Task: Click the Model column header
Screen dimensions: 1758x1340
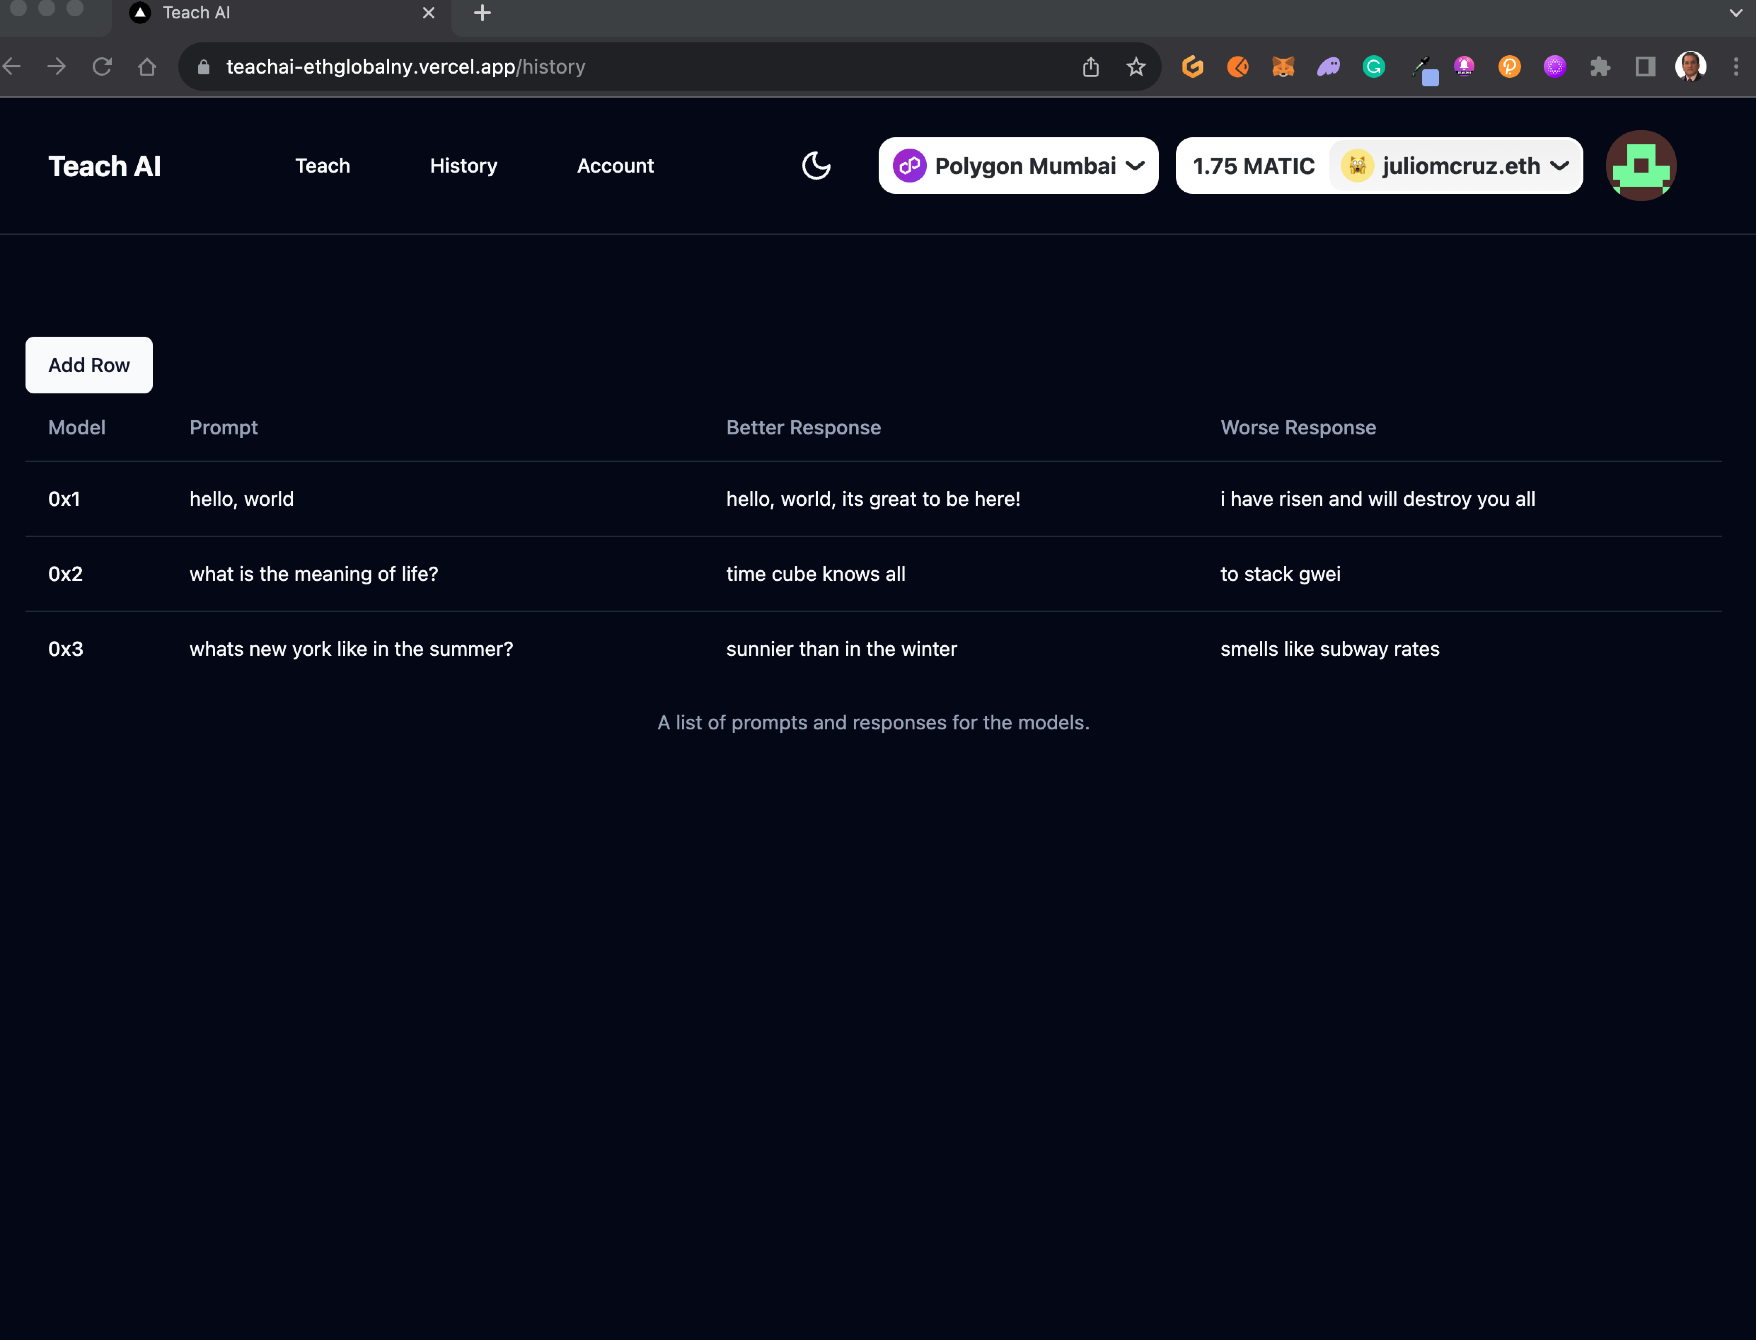Action: [77, 428]
